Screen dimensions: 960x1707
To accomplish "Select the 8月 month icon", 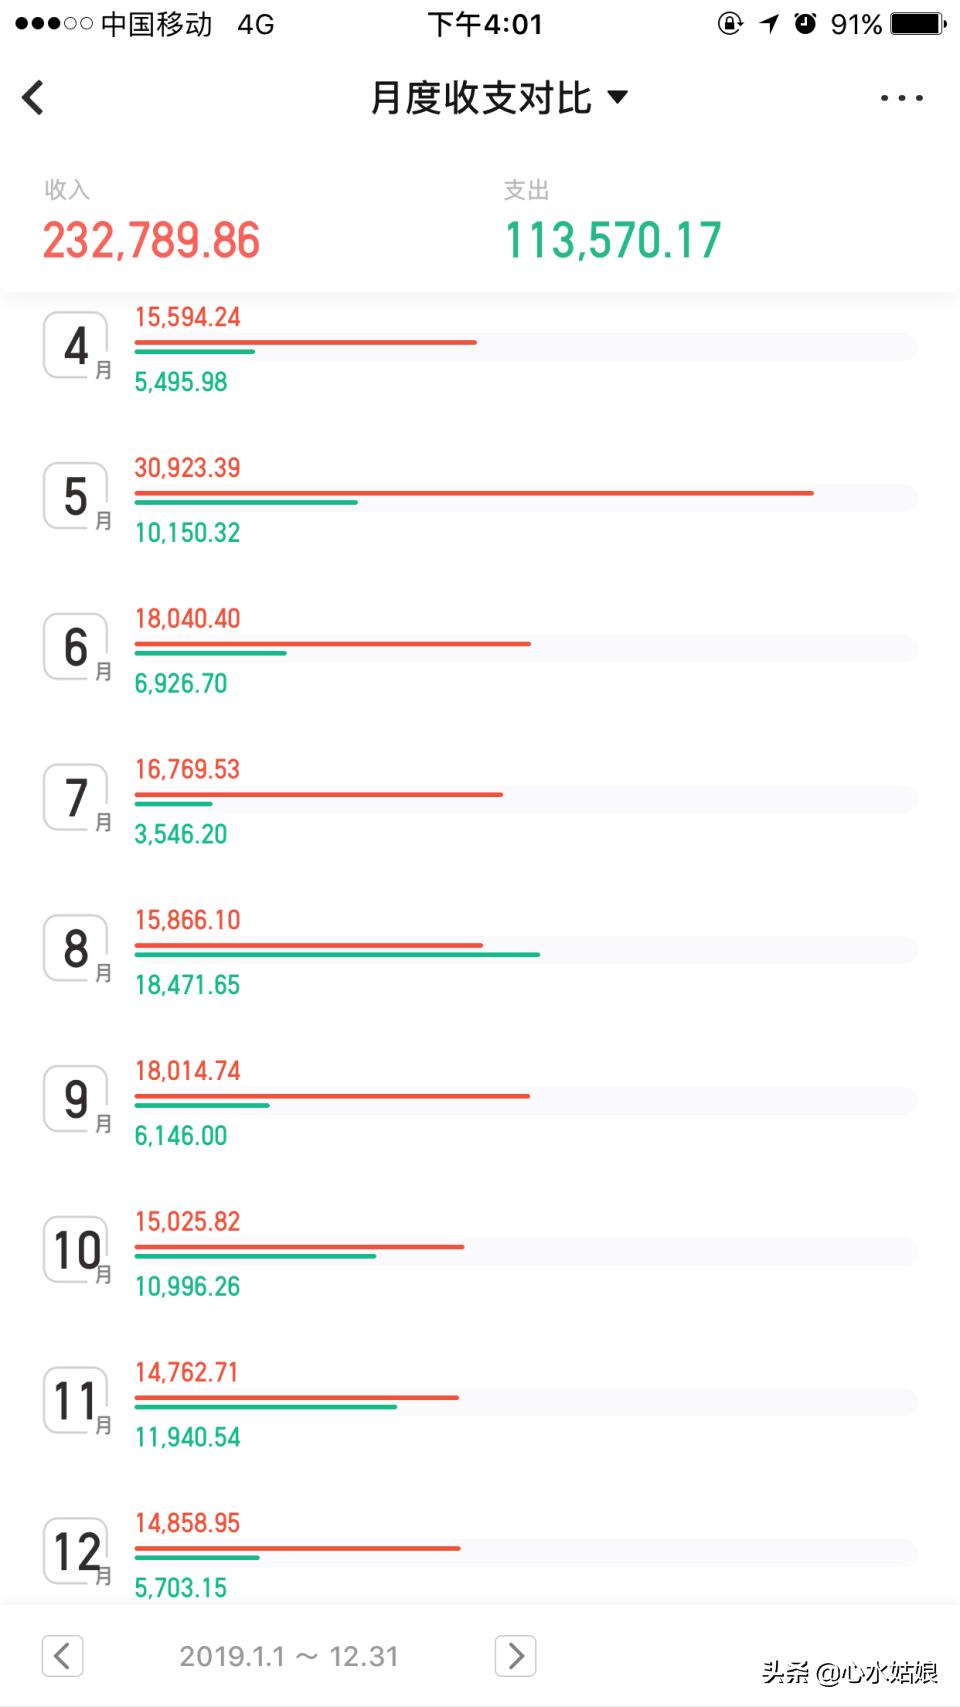I will point(76,948).
